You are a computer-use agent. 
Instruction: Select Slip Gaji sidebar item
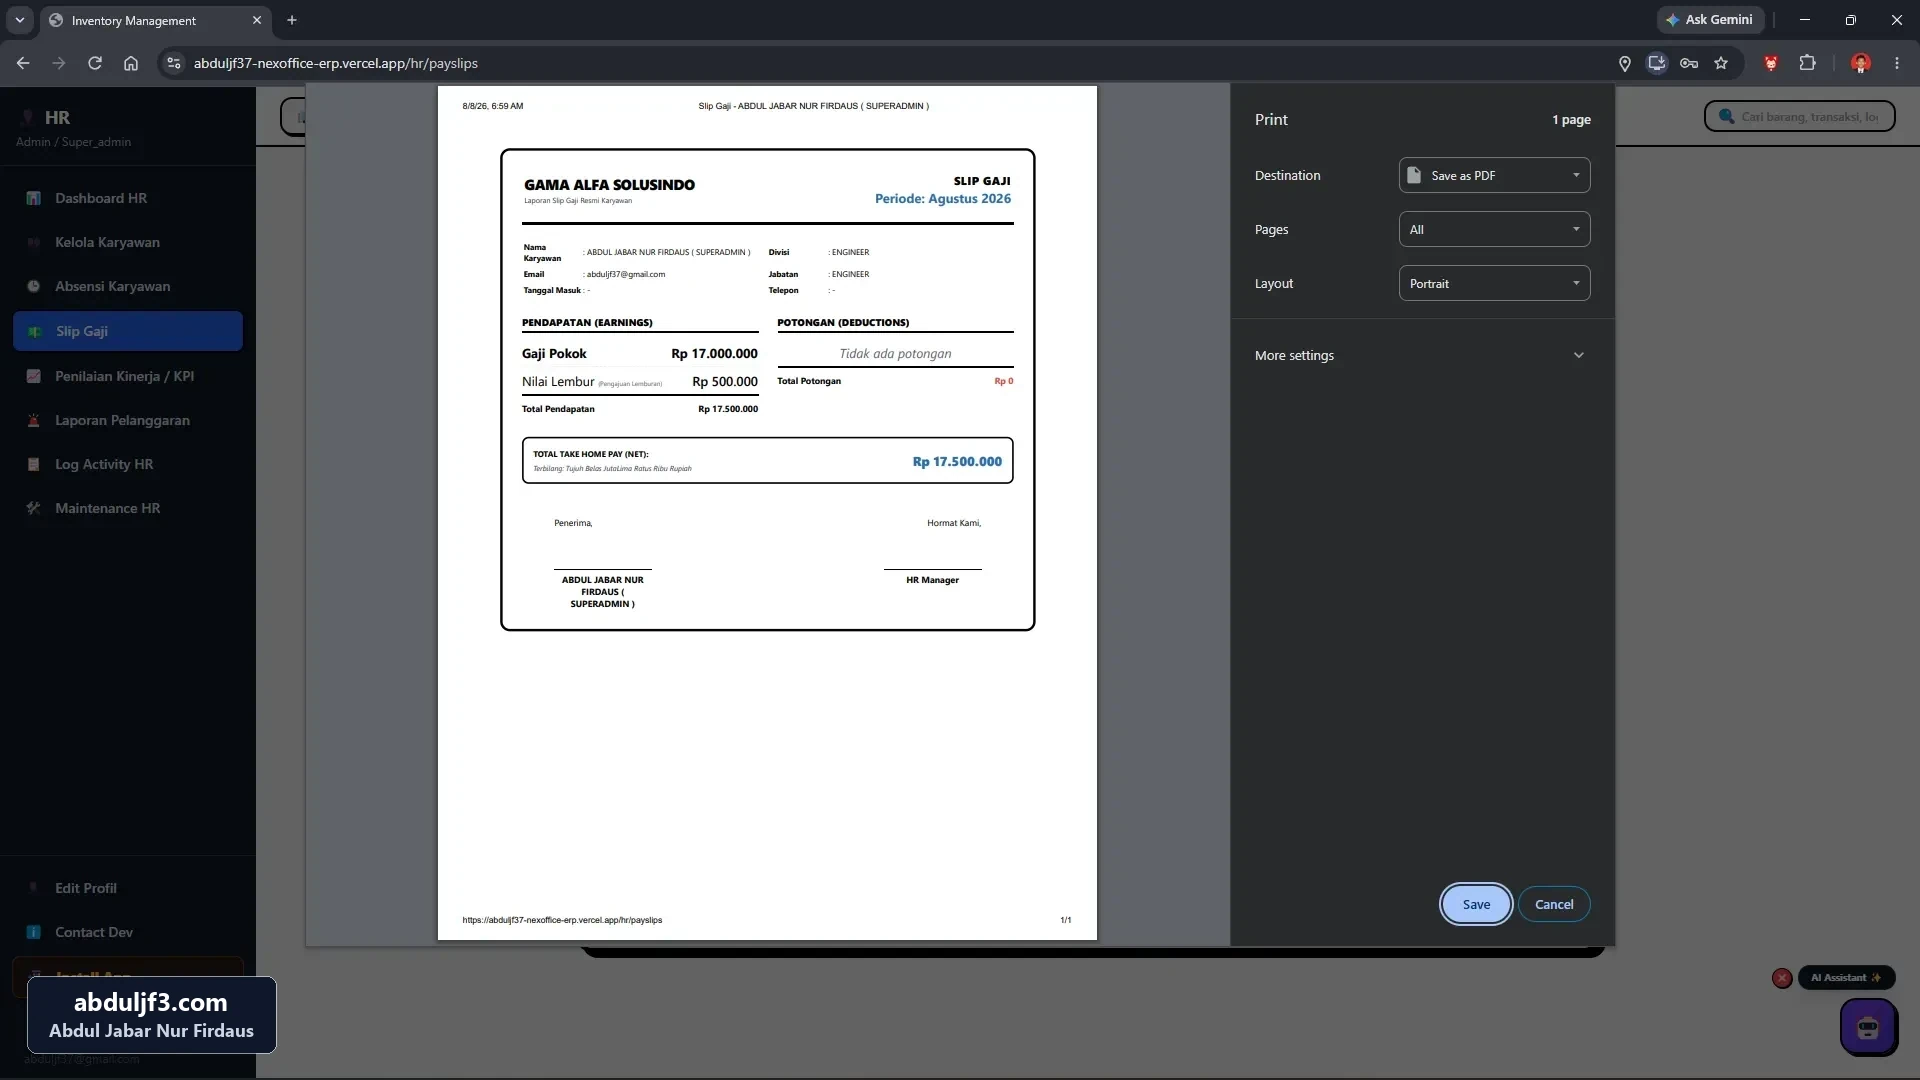coord(128,331)
